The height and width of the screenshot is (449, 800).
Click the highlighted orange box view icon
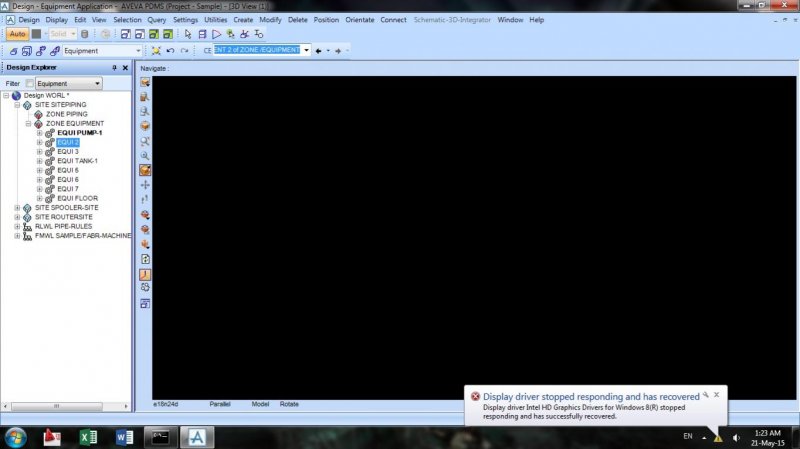pos(145,170)
